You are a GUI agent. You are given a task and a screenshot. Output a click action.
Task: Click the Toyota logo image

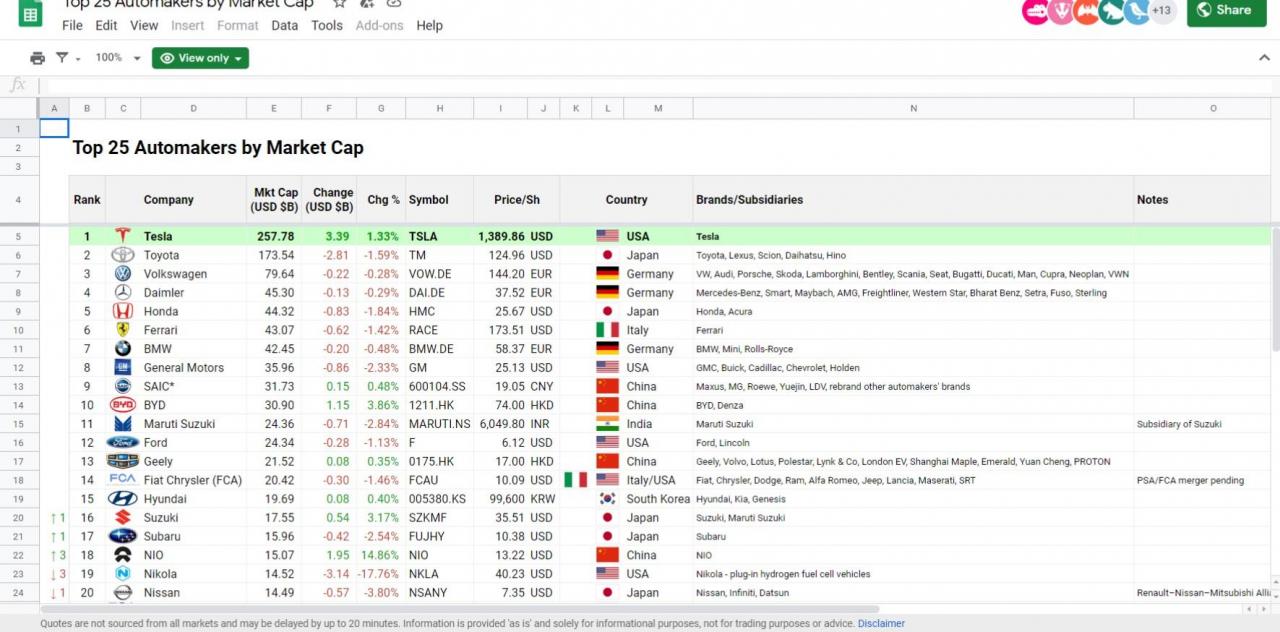tap(123, 255)
